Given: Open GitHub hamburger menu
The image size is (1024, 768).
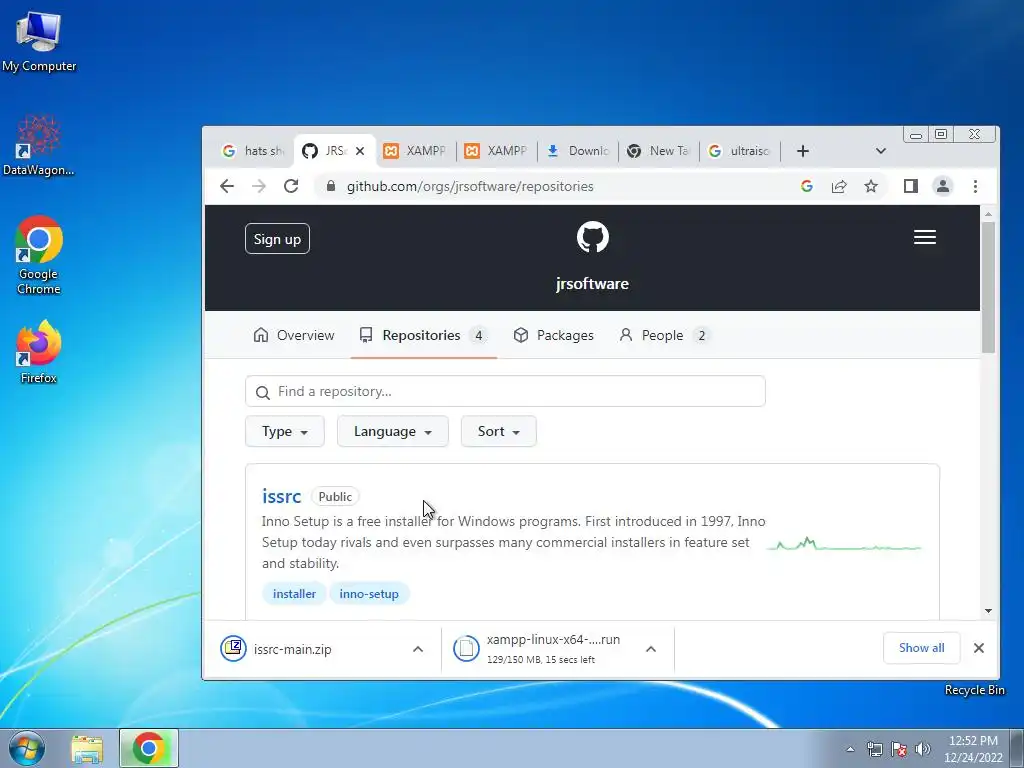Looking at the screenshot, I should 925,237.
